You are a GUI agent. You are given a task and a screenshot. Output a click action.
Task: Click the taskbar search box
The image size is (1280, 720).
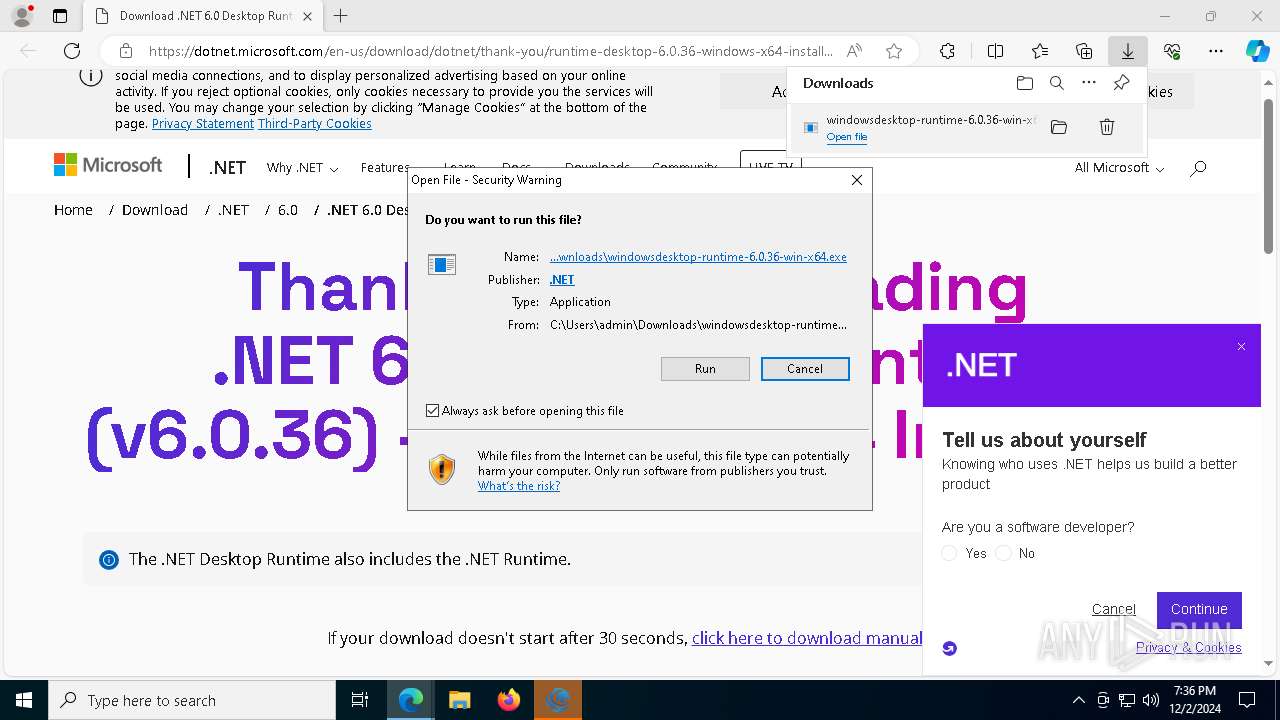pos(192,700)
